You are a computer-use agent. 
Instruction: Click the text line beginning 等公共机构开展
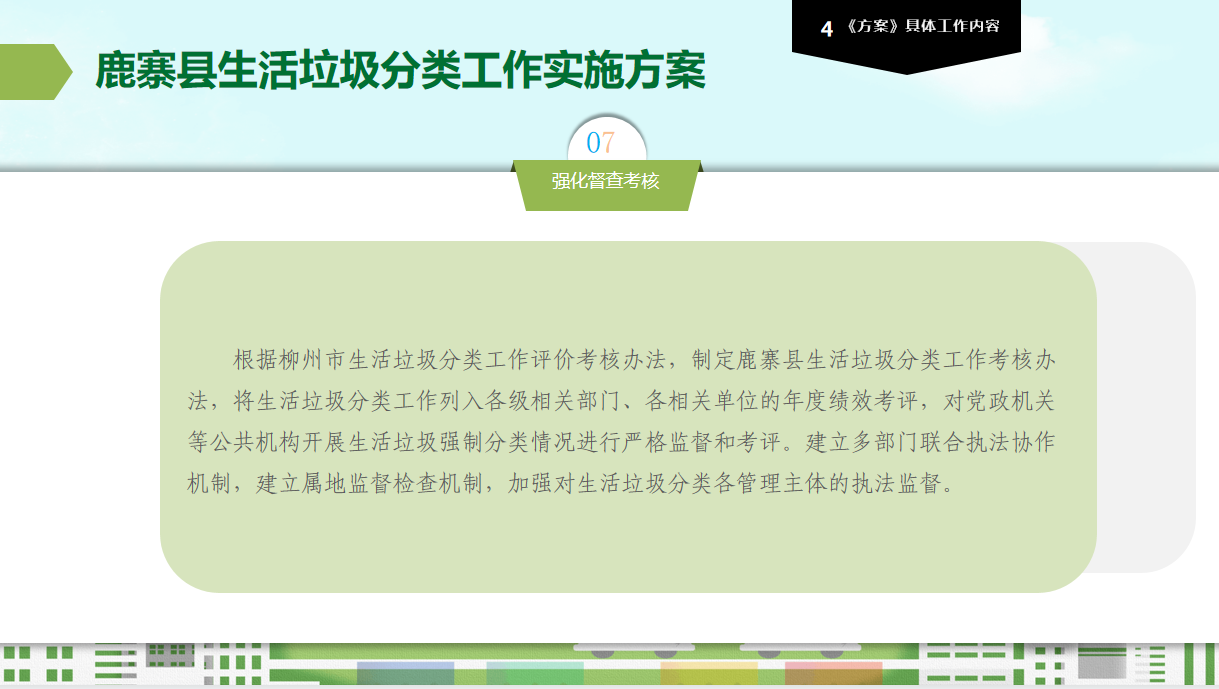click(621, 443)
